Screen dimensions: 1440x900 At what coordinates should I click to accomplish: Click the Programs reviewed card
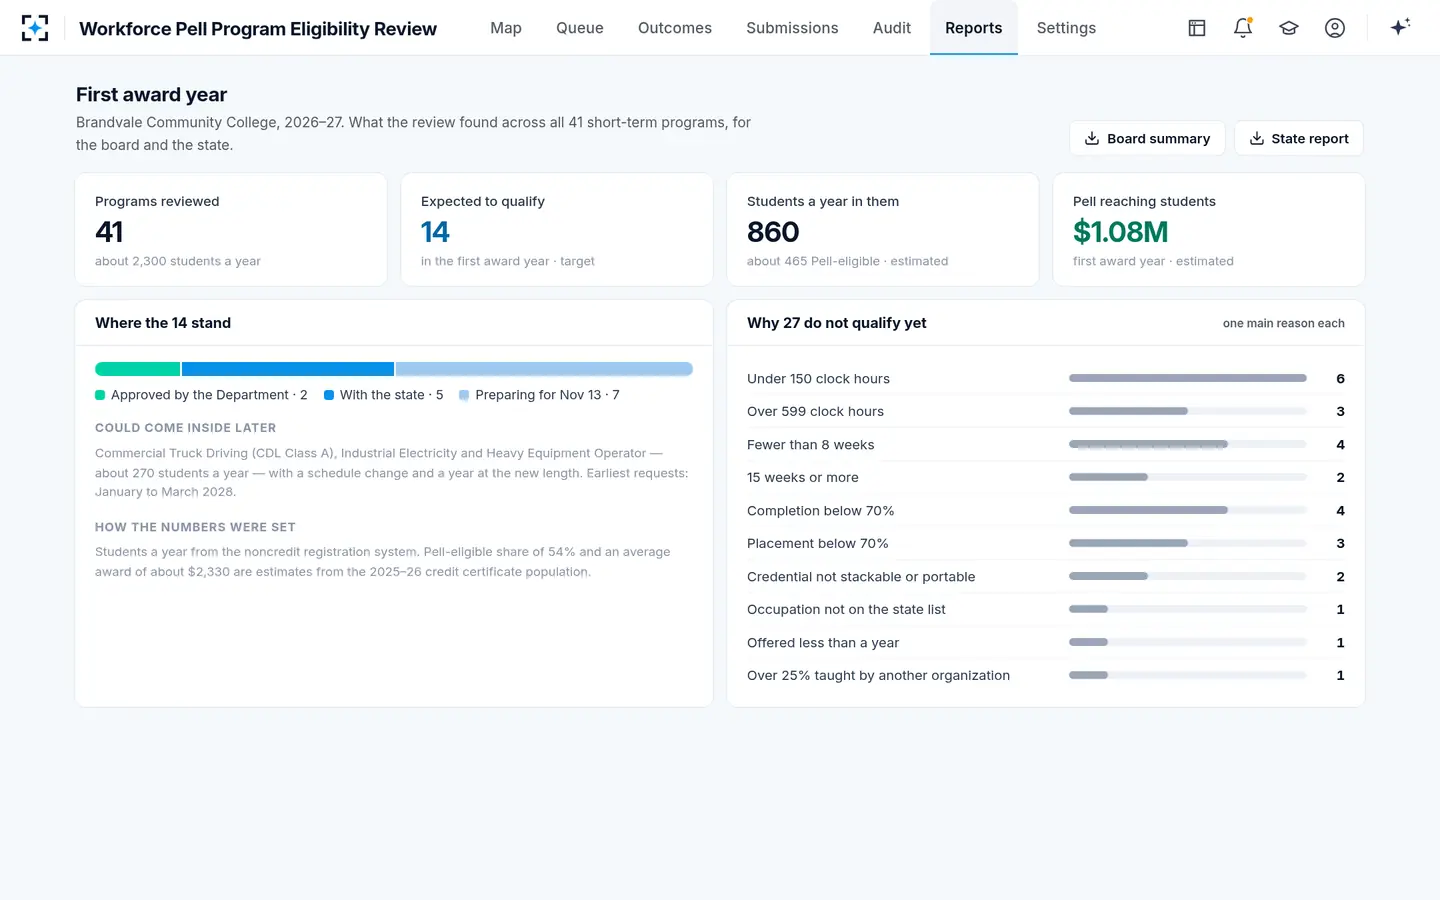pyautogui.click(x=231, y=230)
